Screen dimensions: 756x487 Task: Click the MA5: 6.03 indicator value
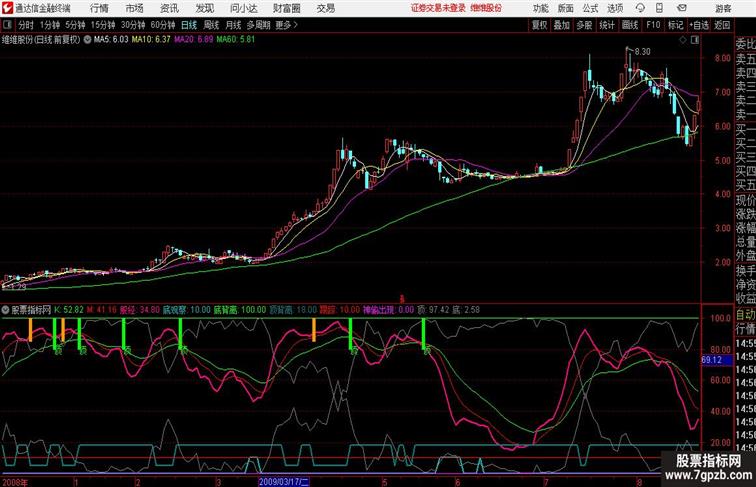111,40
